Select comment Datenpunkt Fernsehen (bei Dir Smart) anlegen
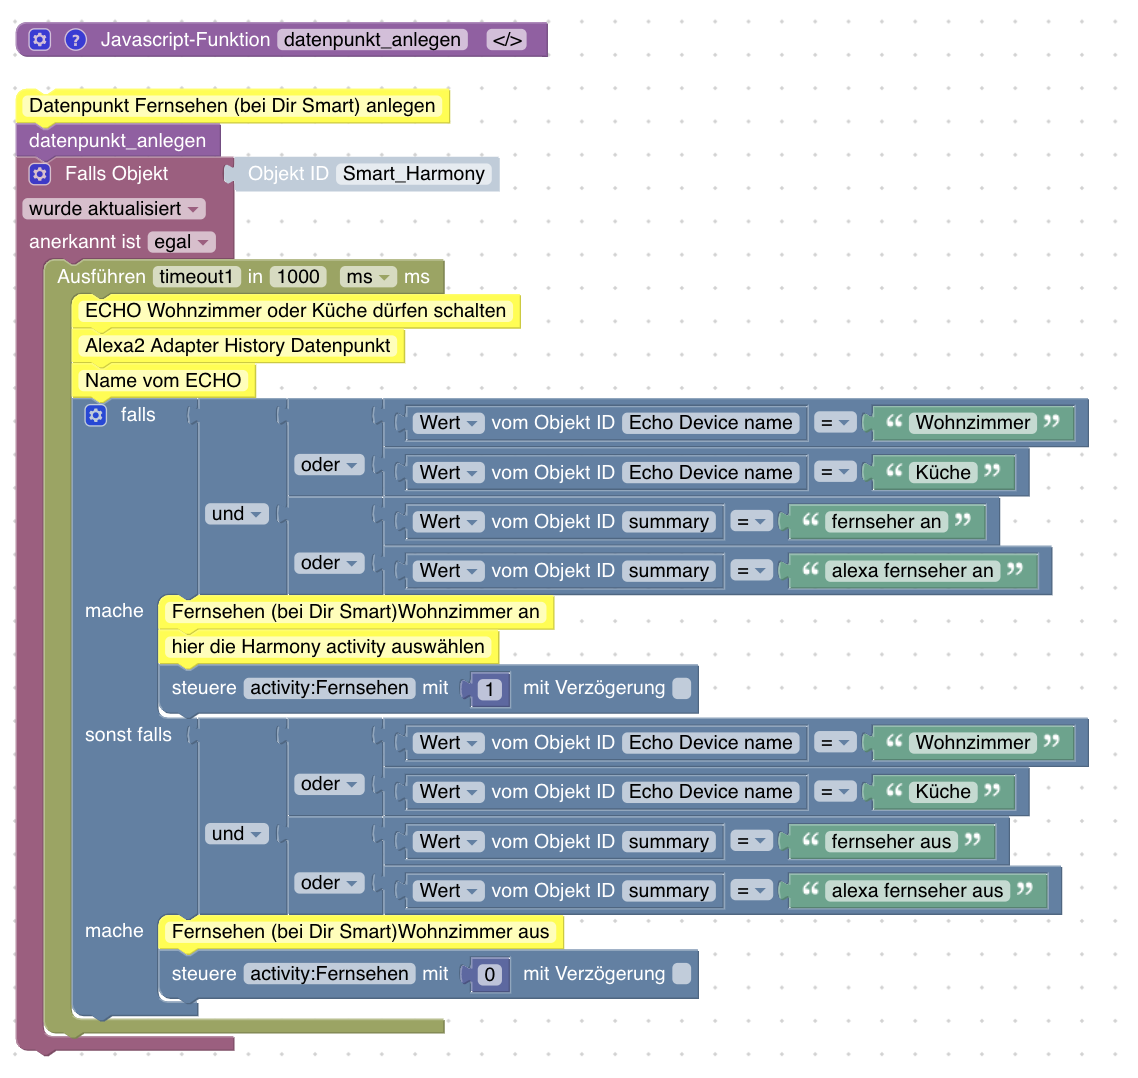 click(232, 105)
